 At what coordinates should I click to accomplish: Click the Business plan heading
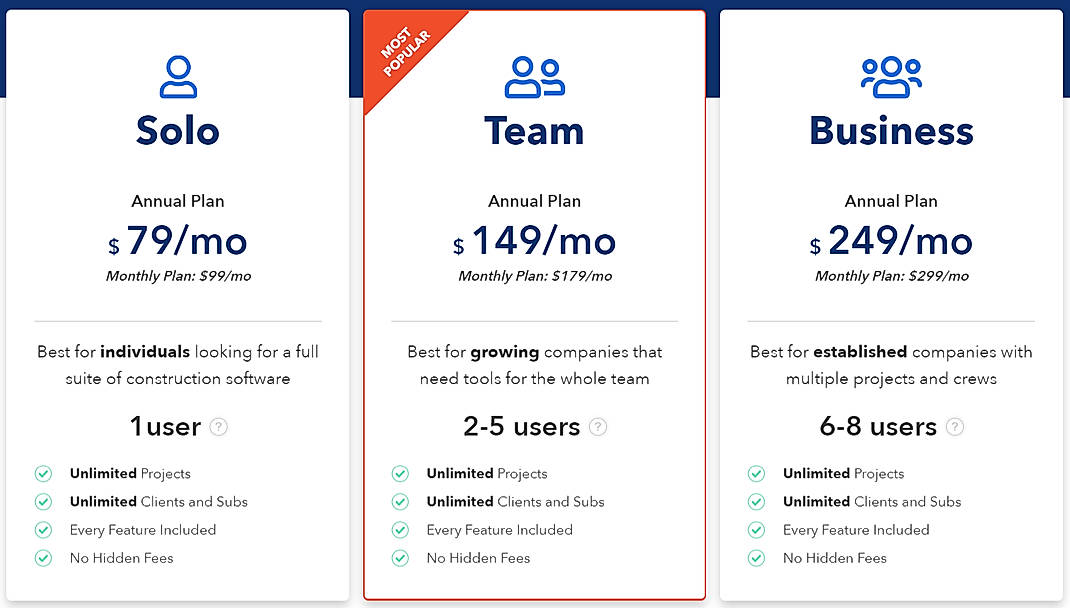pos(891,131)
